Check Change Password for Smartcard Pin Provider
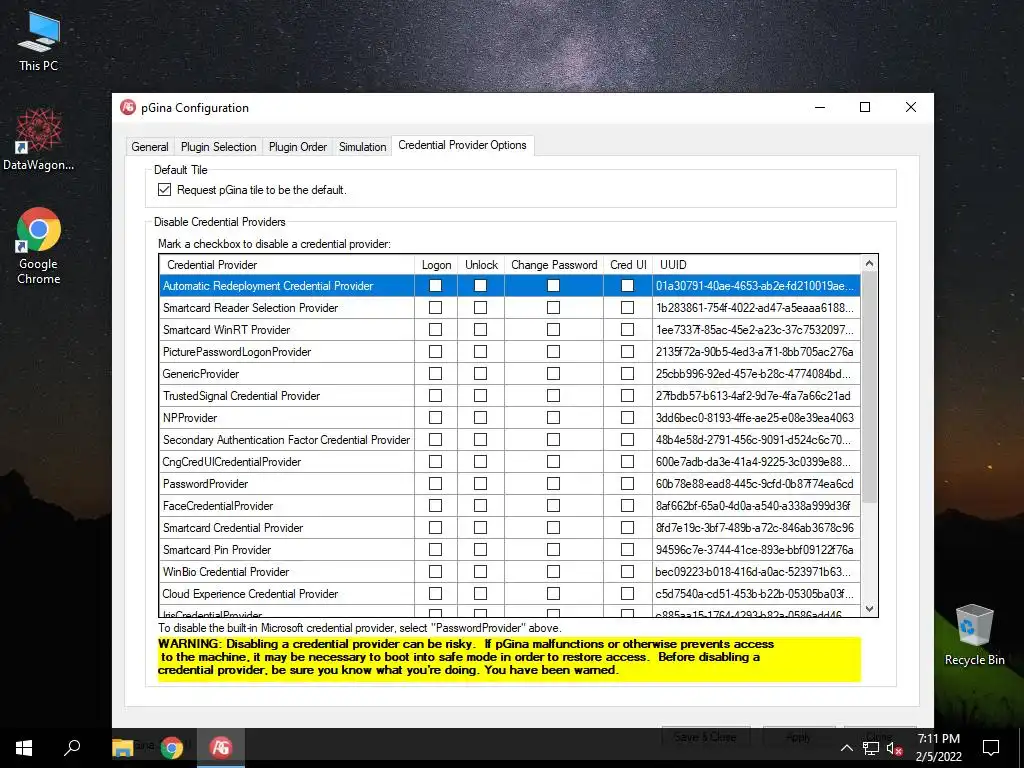The width and height of the screenshot is (1024, 768). (553, 550)
